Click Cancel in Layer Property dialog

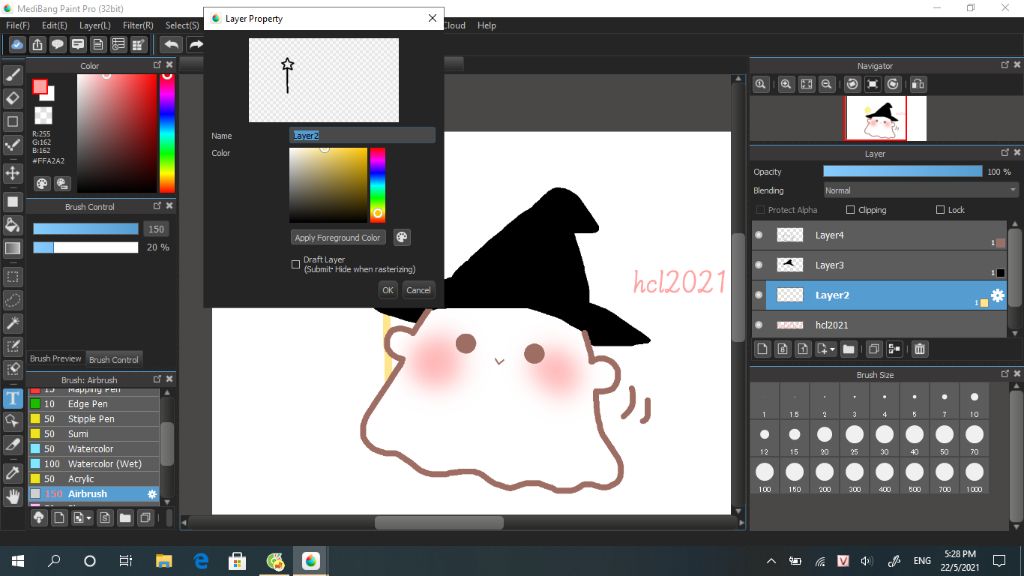click(x=418, y=290)
